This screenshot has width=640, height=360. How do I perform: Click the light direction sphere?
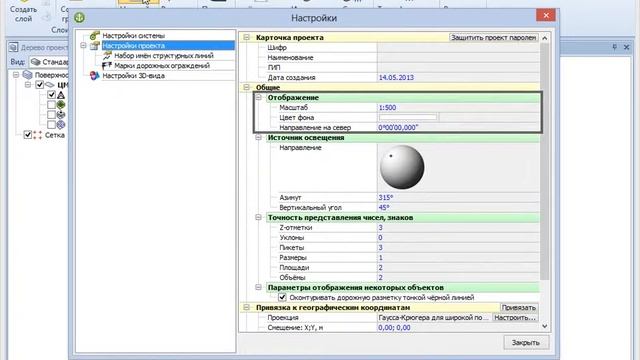coord(402,167)
